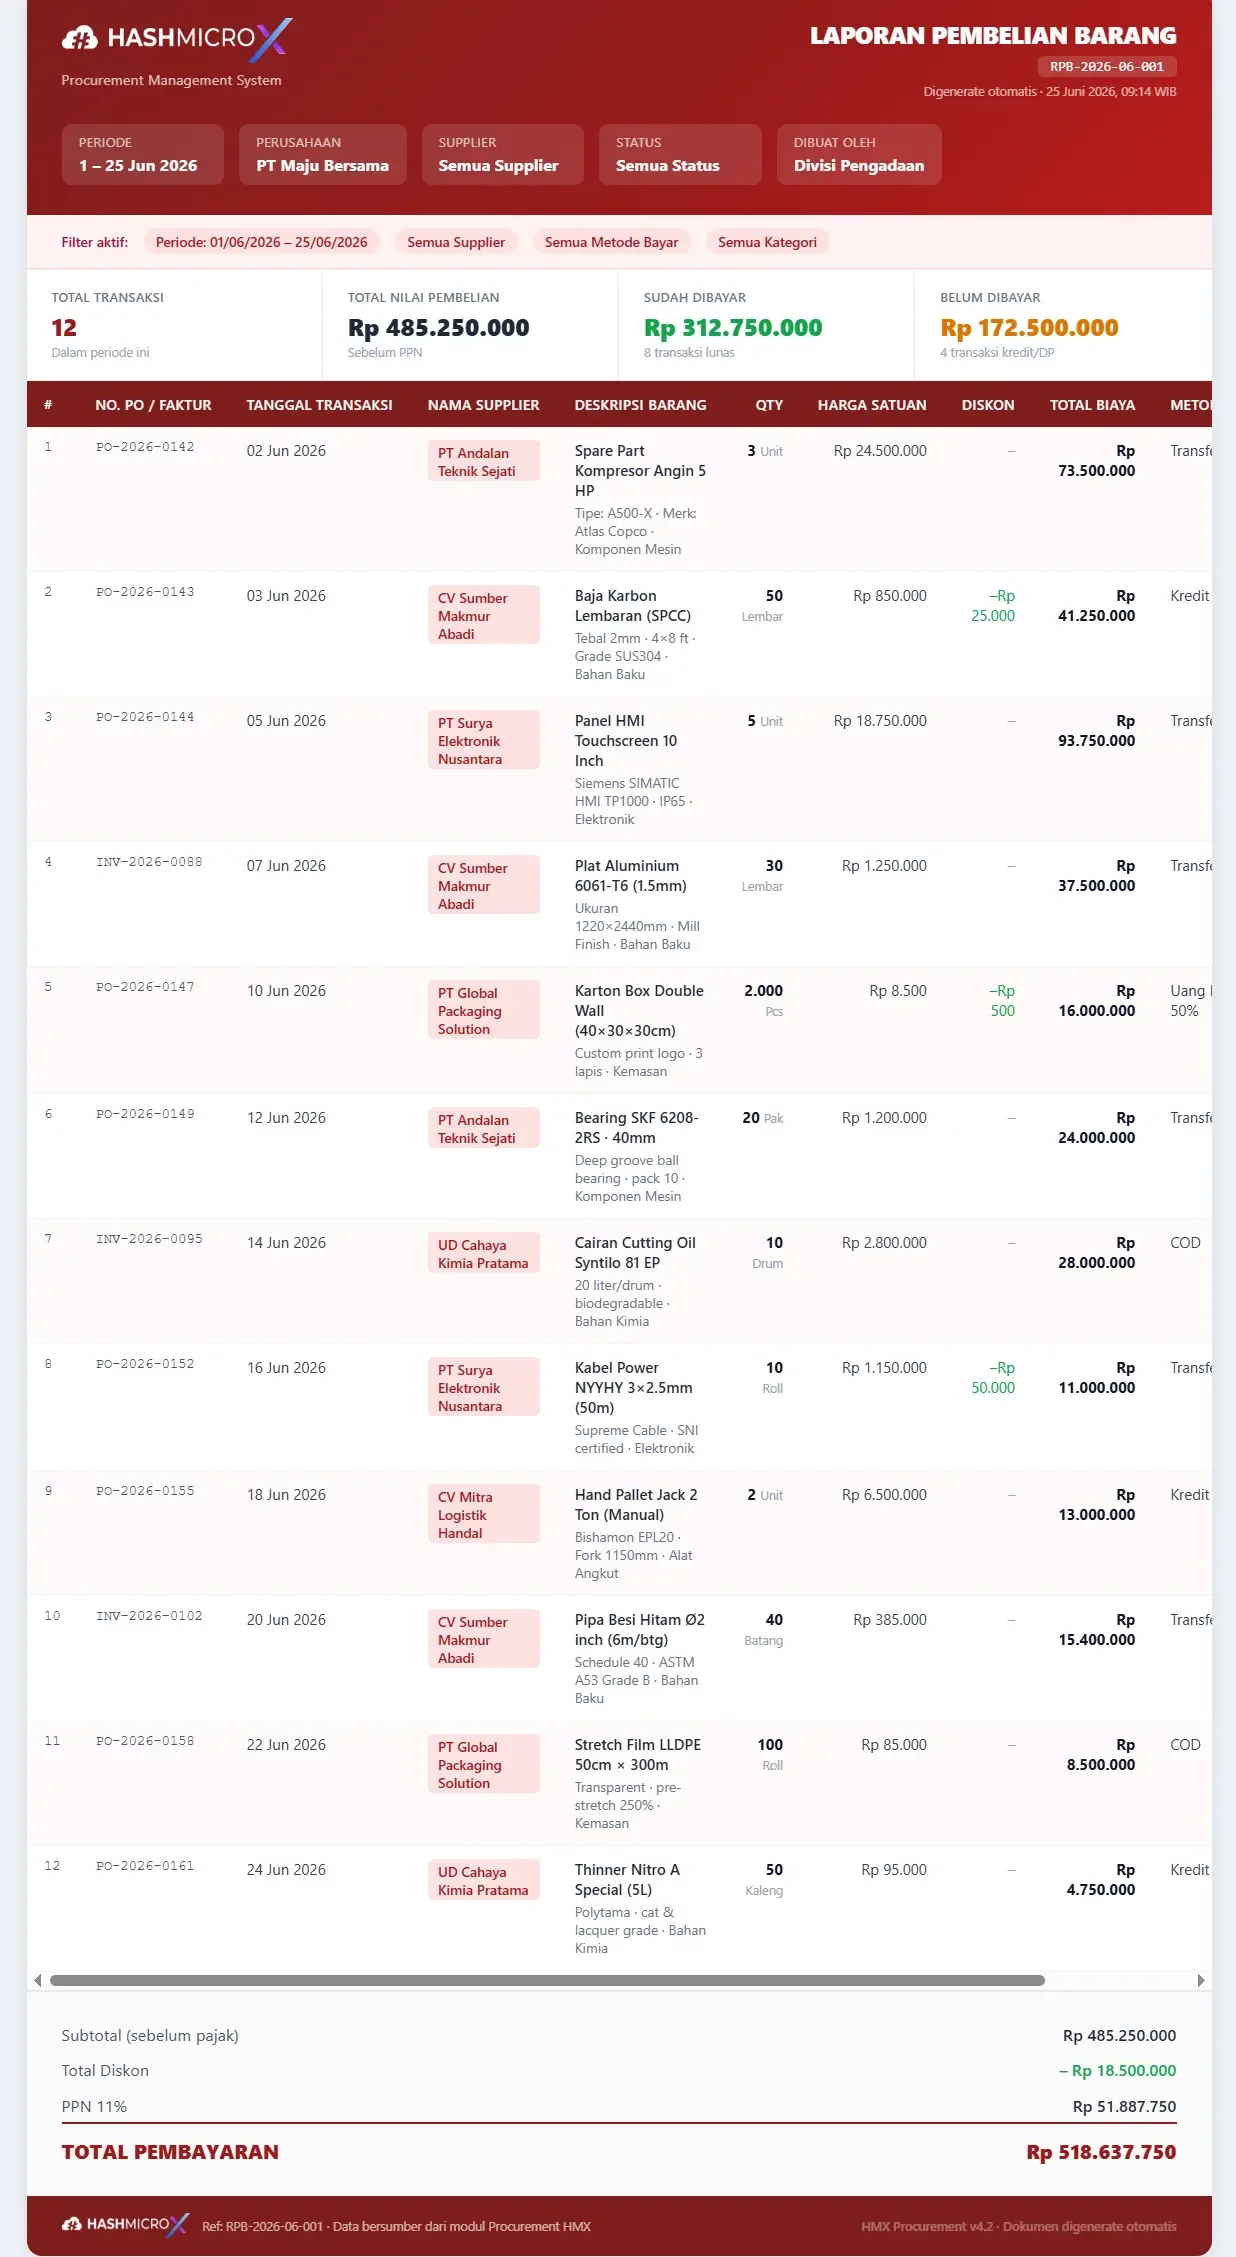
Task: Click the right arrow of horizontal scrollbar
Action: coord(1201,1980)
